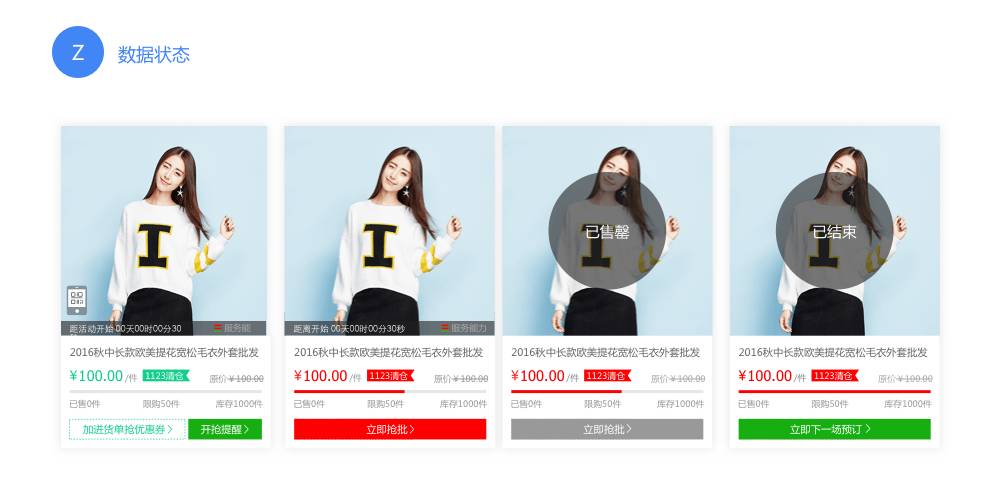Click the blue Z circle avatar
1000x490 pixels.
[x=78, y=52]
